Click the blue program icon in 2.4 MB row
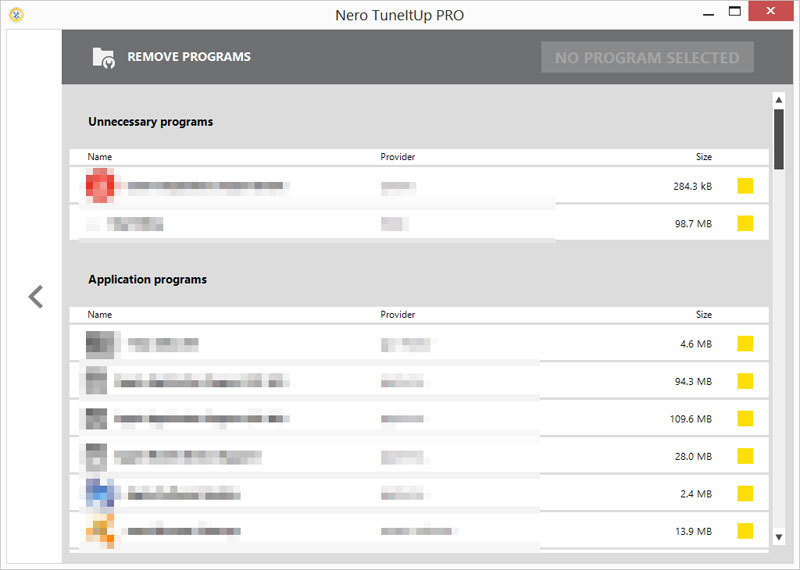The width and height of the screenshot is (800, 570). (x=101, y=493)
